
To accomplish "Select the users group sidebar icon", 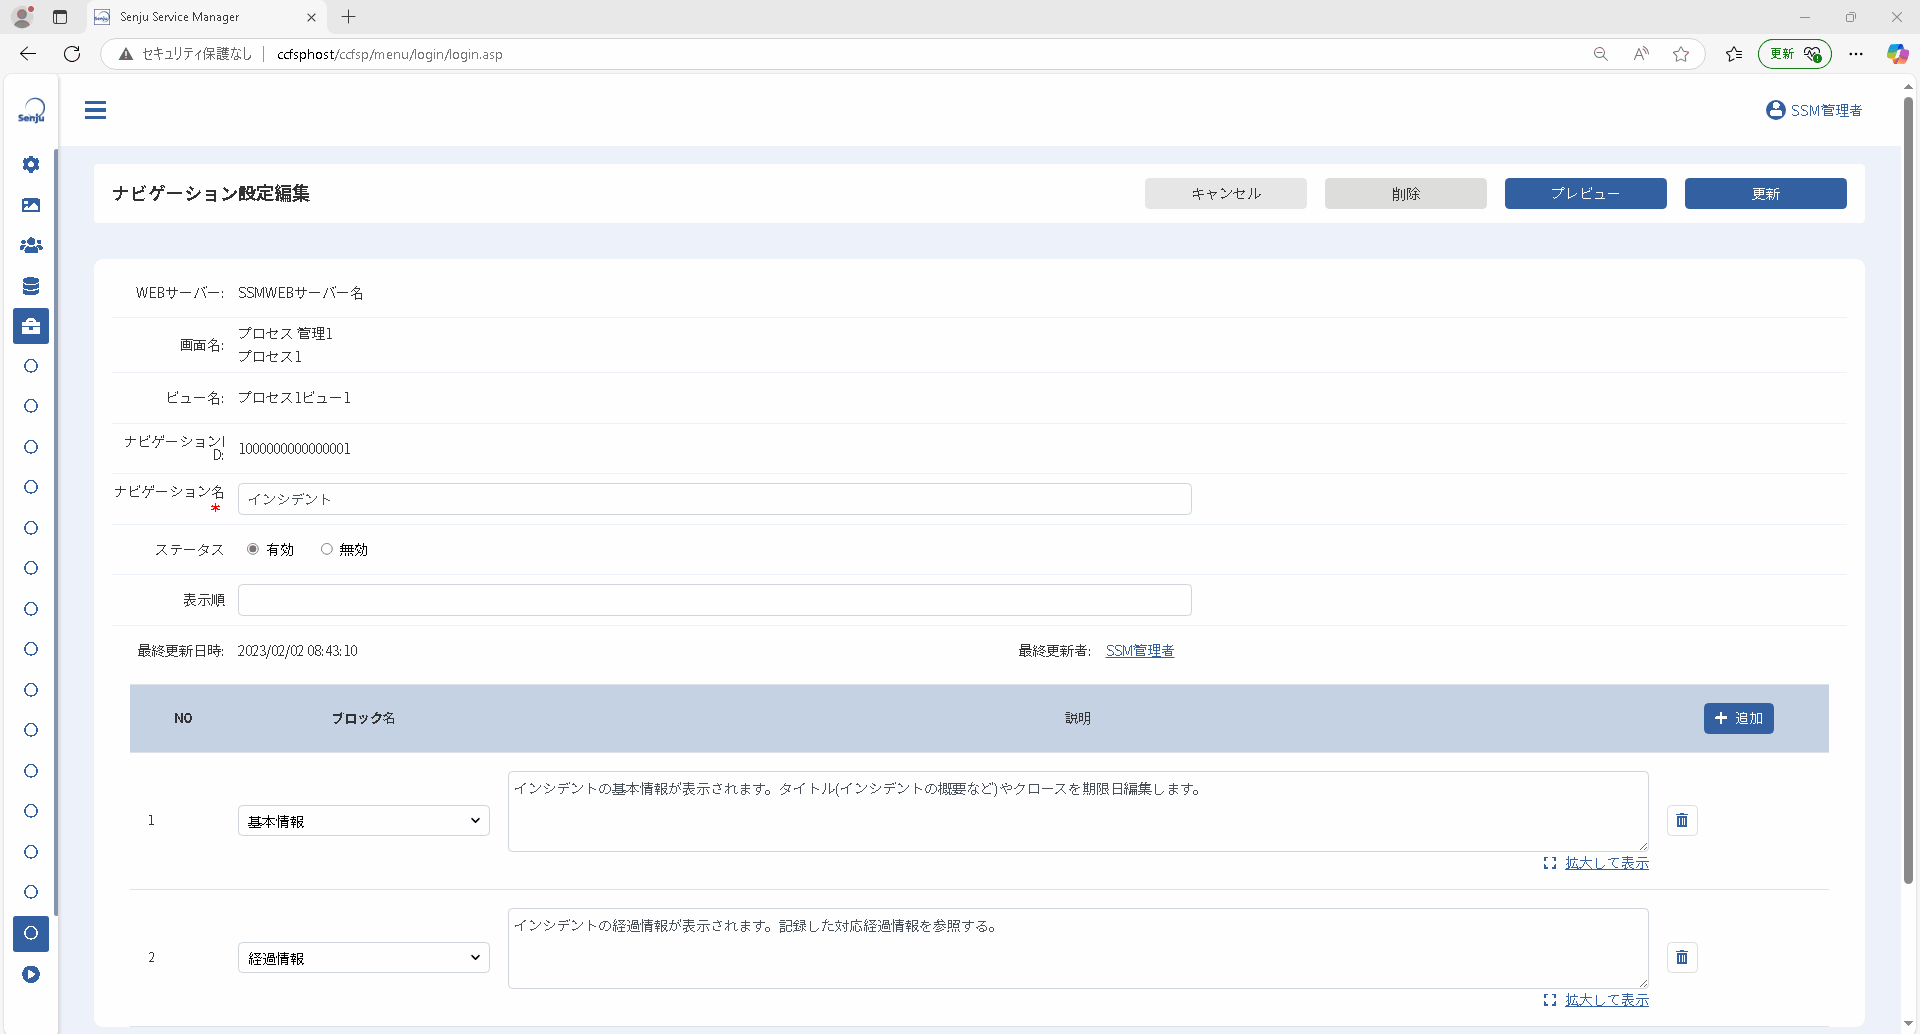I will pyautogui.click(x=31, y=245).
